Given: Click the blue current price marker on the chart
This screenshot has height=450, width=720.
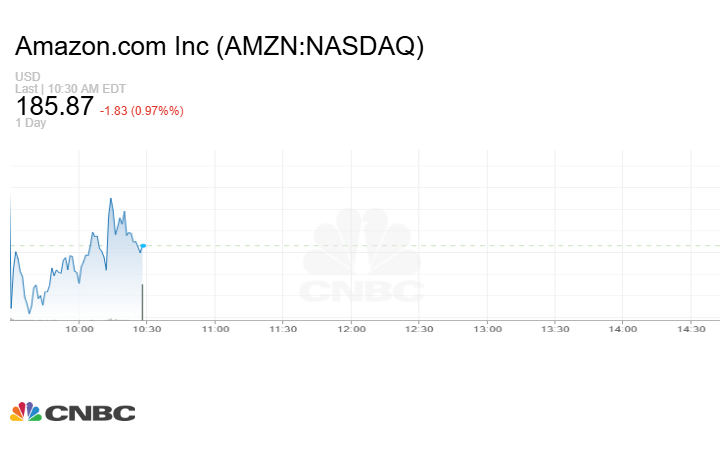Looking at the screenshot, I should coord(143,245).
